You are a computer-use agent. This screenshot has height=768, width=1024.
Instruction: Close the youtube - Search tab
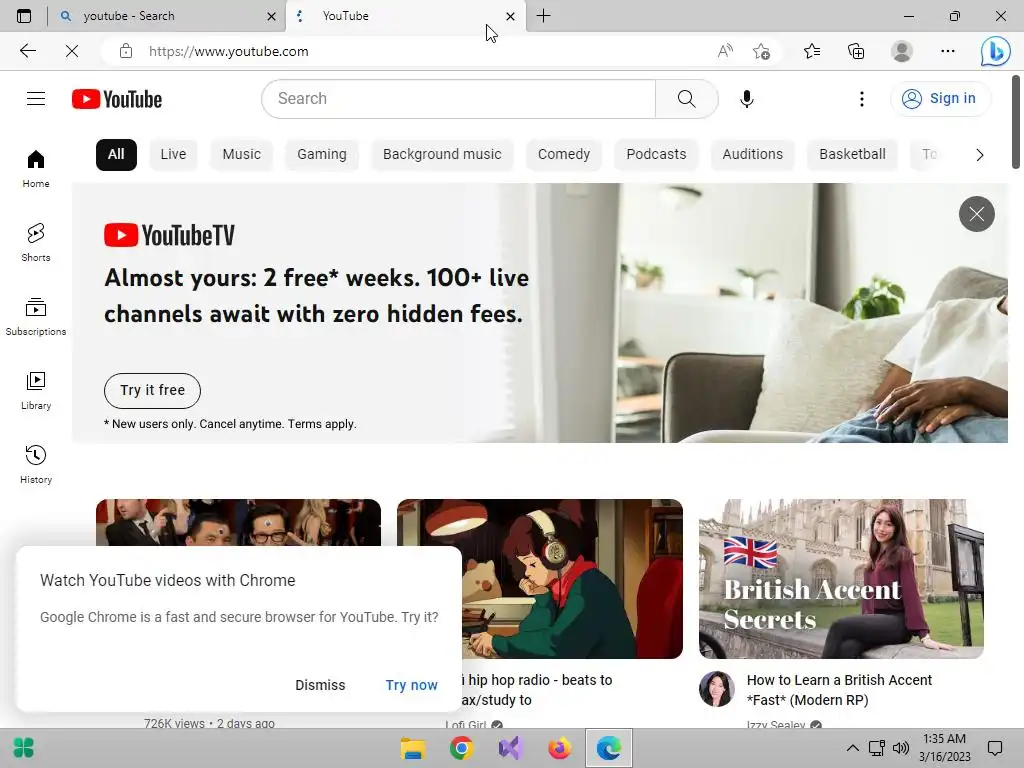[x=272, y=16]
